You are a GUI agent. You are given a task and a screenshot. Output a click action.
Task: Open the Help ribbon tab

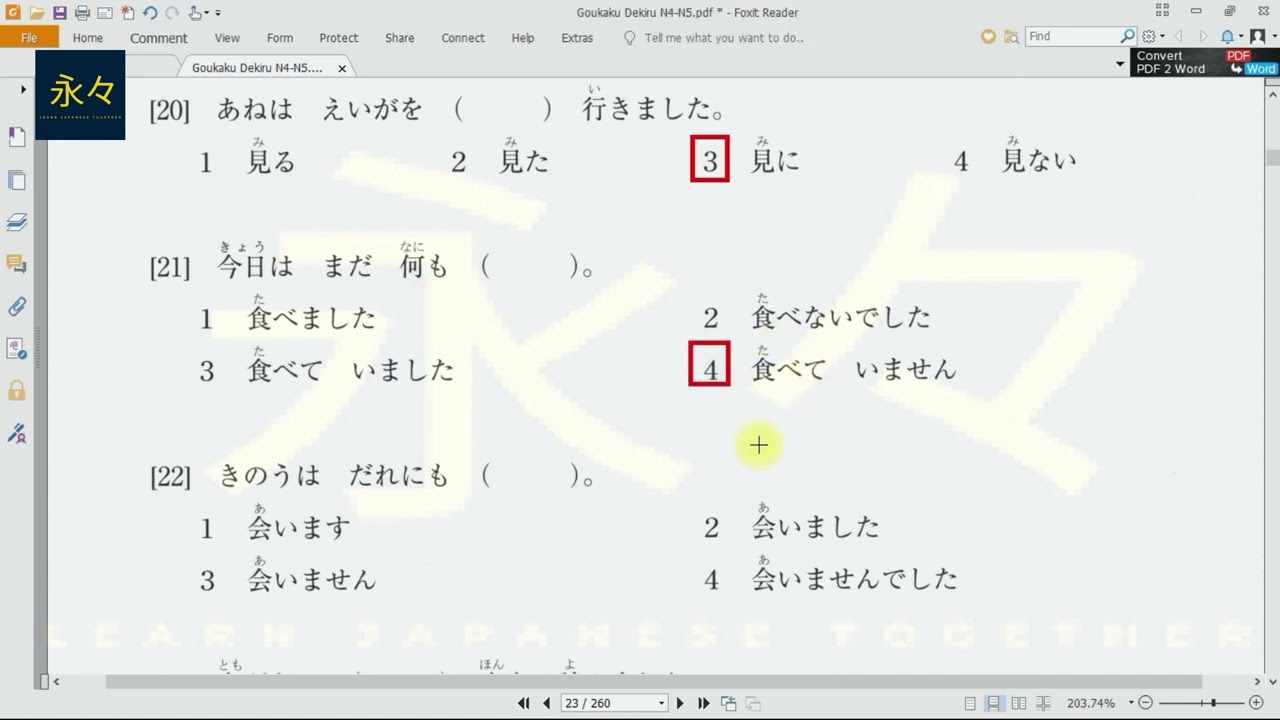[523, 38]
